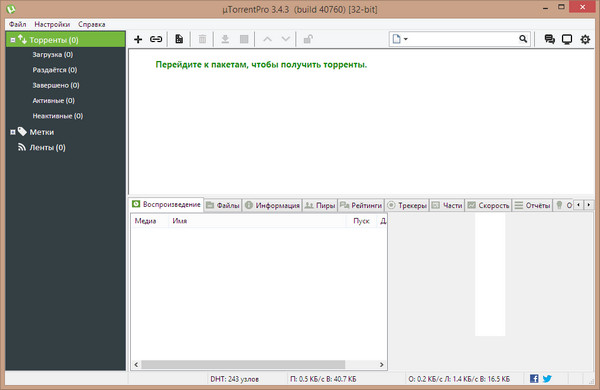Click the Move Up Queue arrow
Viewport: 600px width, 390px height.
(x=267, y=39)
